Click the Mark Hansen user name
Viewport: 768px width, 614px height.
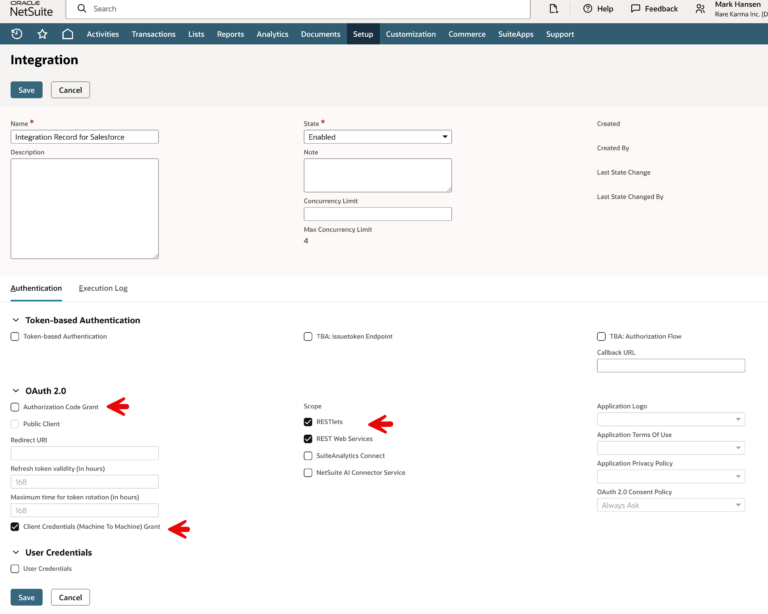737,4
